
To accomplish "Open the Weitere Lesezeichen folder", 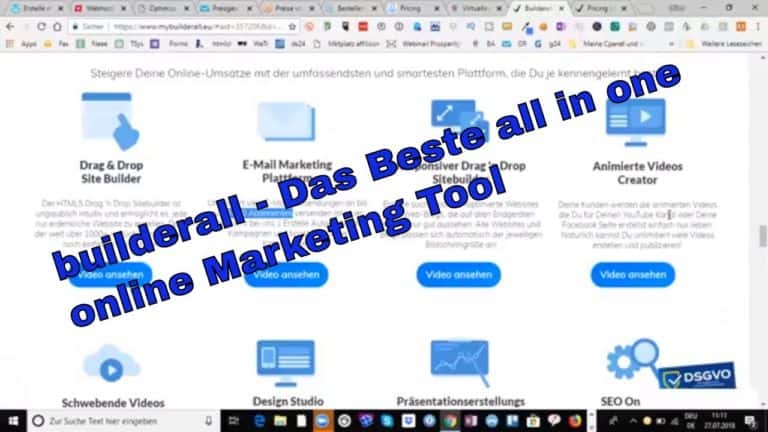I will click(x=724, y=44).
